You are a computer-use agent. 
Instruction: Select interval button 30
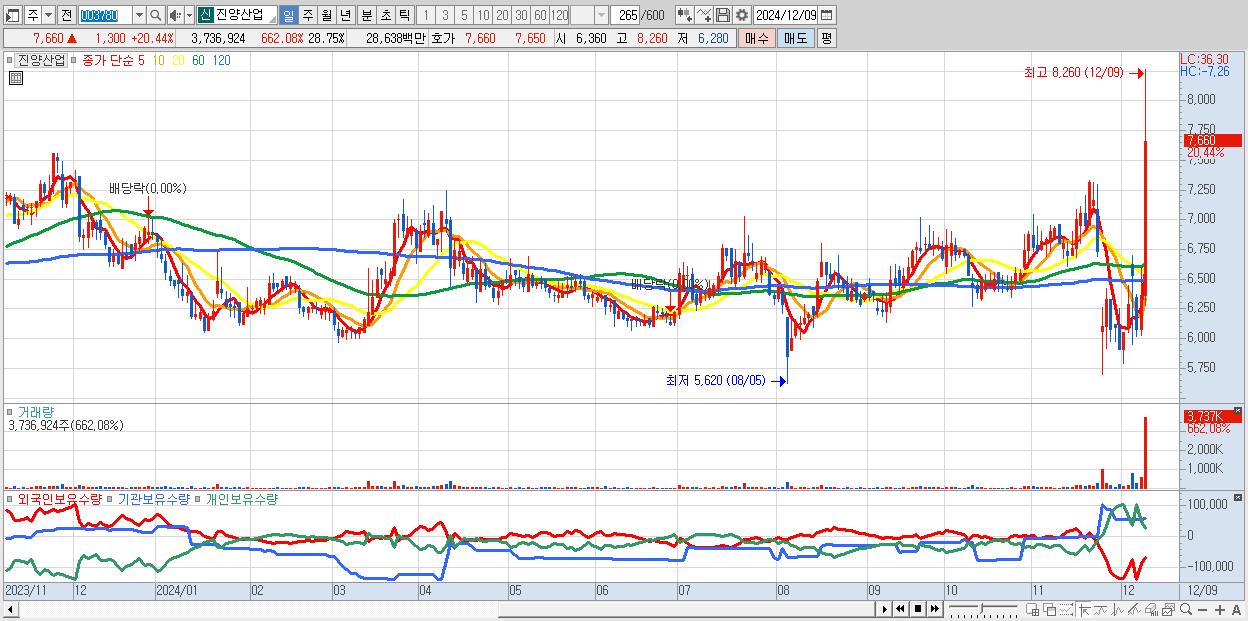click(x=521, y=15)
